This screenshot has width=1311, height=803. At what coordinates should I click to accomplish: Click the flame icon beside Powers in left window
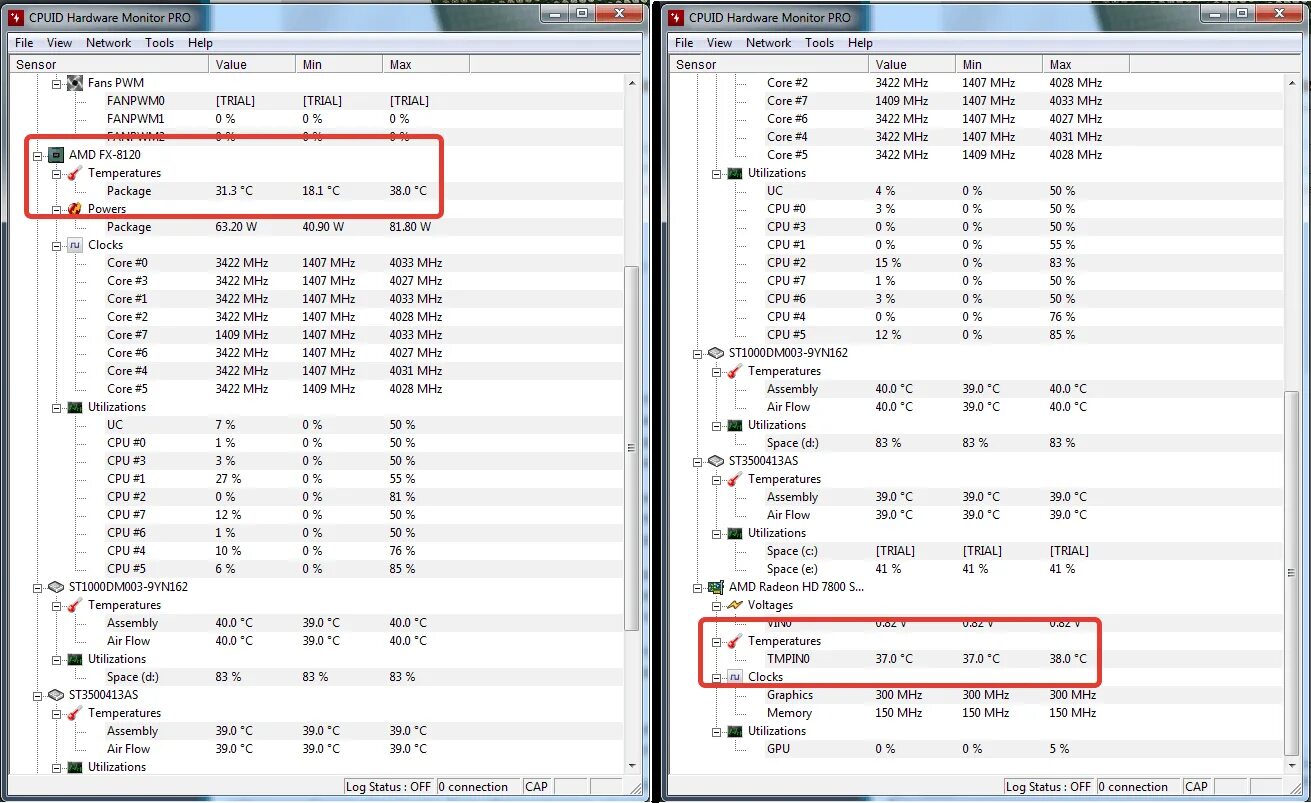coord(75,209)
